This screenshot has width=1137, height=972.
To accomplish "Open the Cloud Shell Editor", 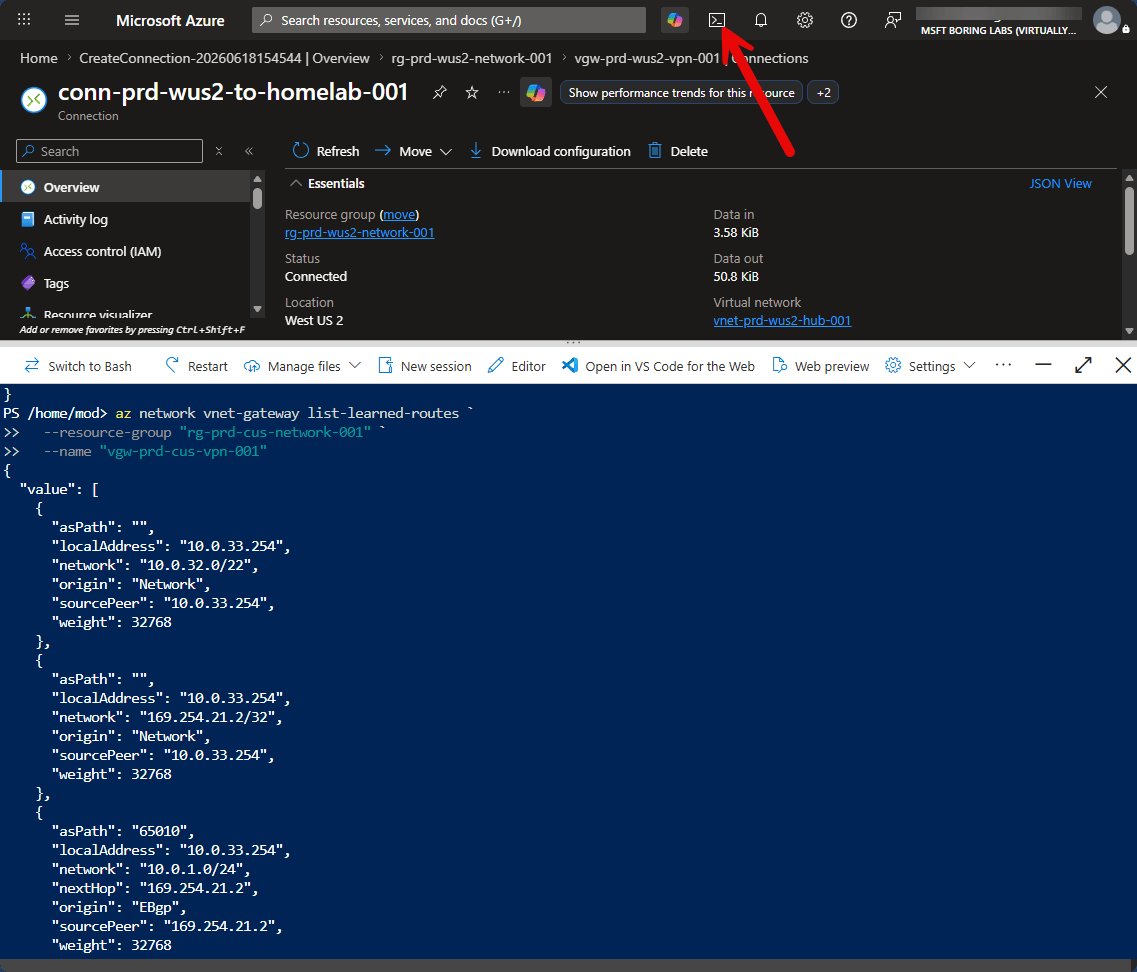I will pyautogui.click(x=516, y=366).
